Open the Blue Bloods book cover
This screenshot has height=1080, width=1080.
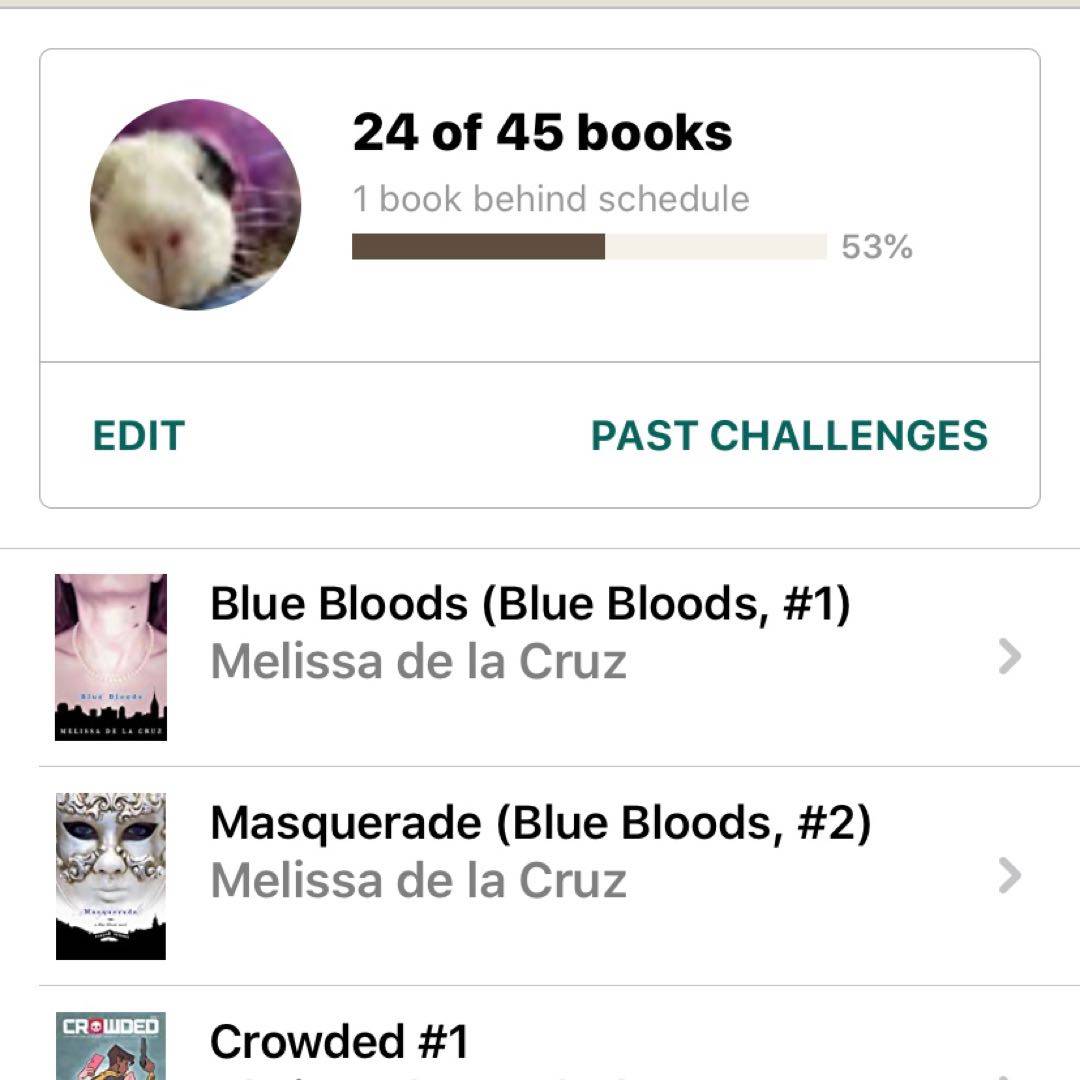[111, 657]
